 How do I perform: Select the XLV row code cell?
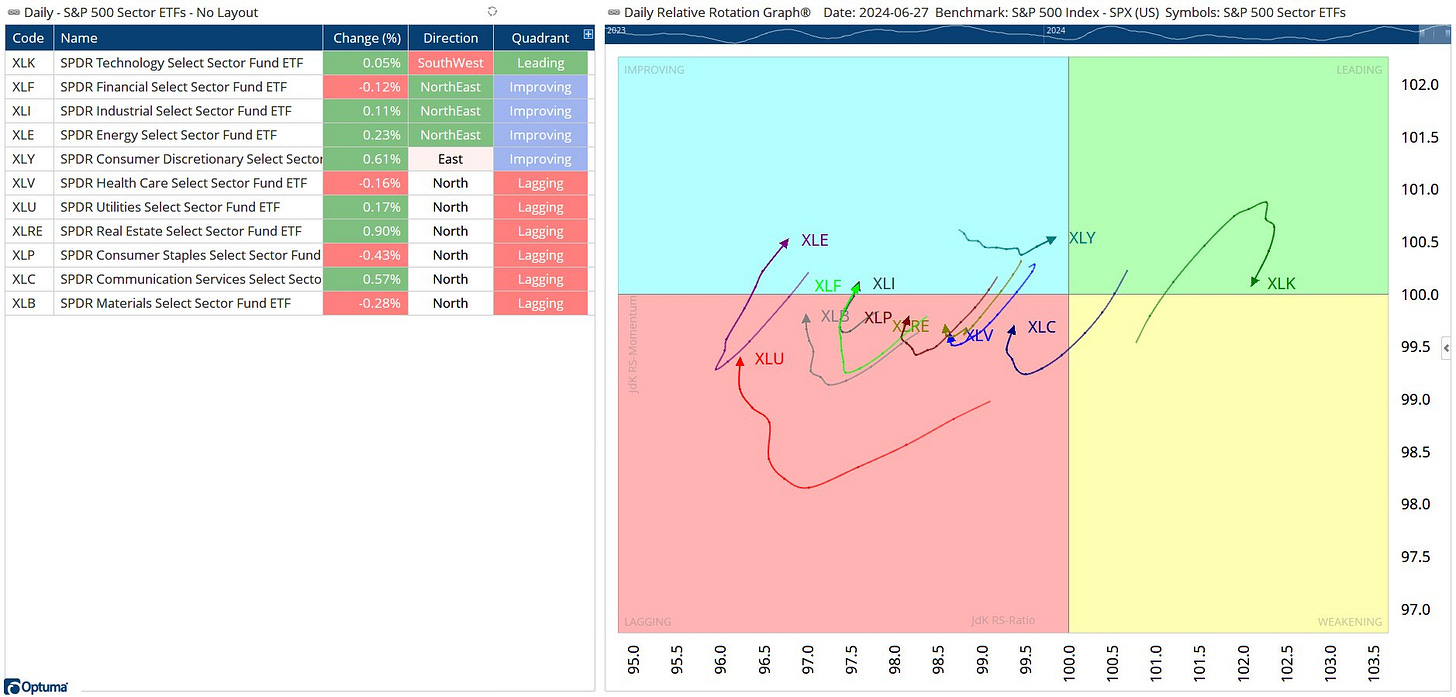[29, 183]
